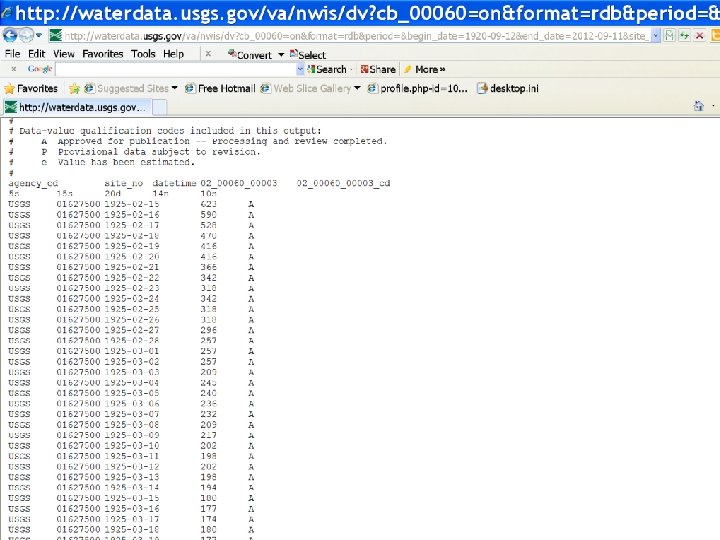The height and width of the screenshot is (540, 720).
Task: Stop loading with the red X icon
Action: (699, 35)
